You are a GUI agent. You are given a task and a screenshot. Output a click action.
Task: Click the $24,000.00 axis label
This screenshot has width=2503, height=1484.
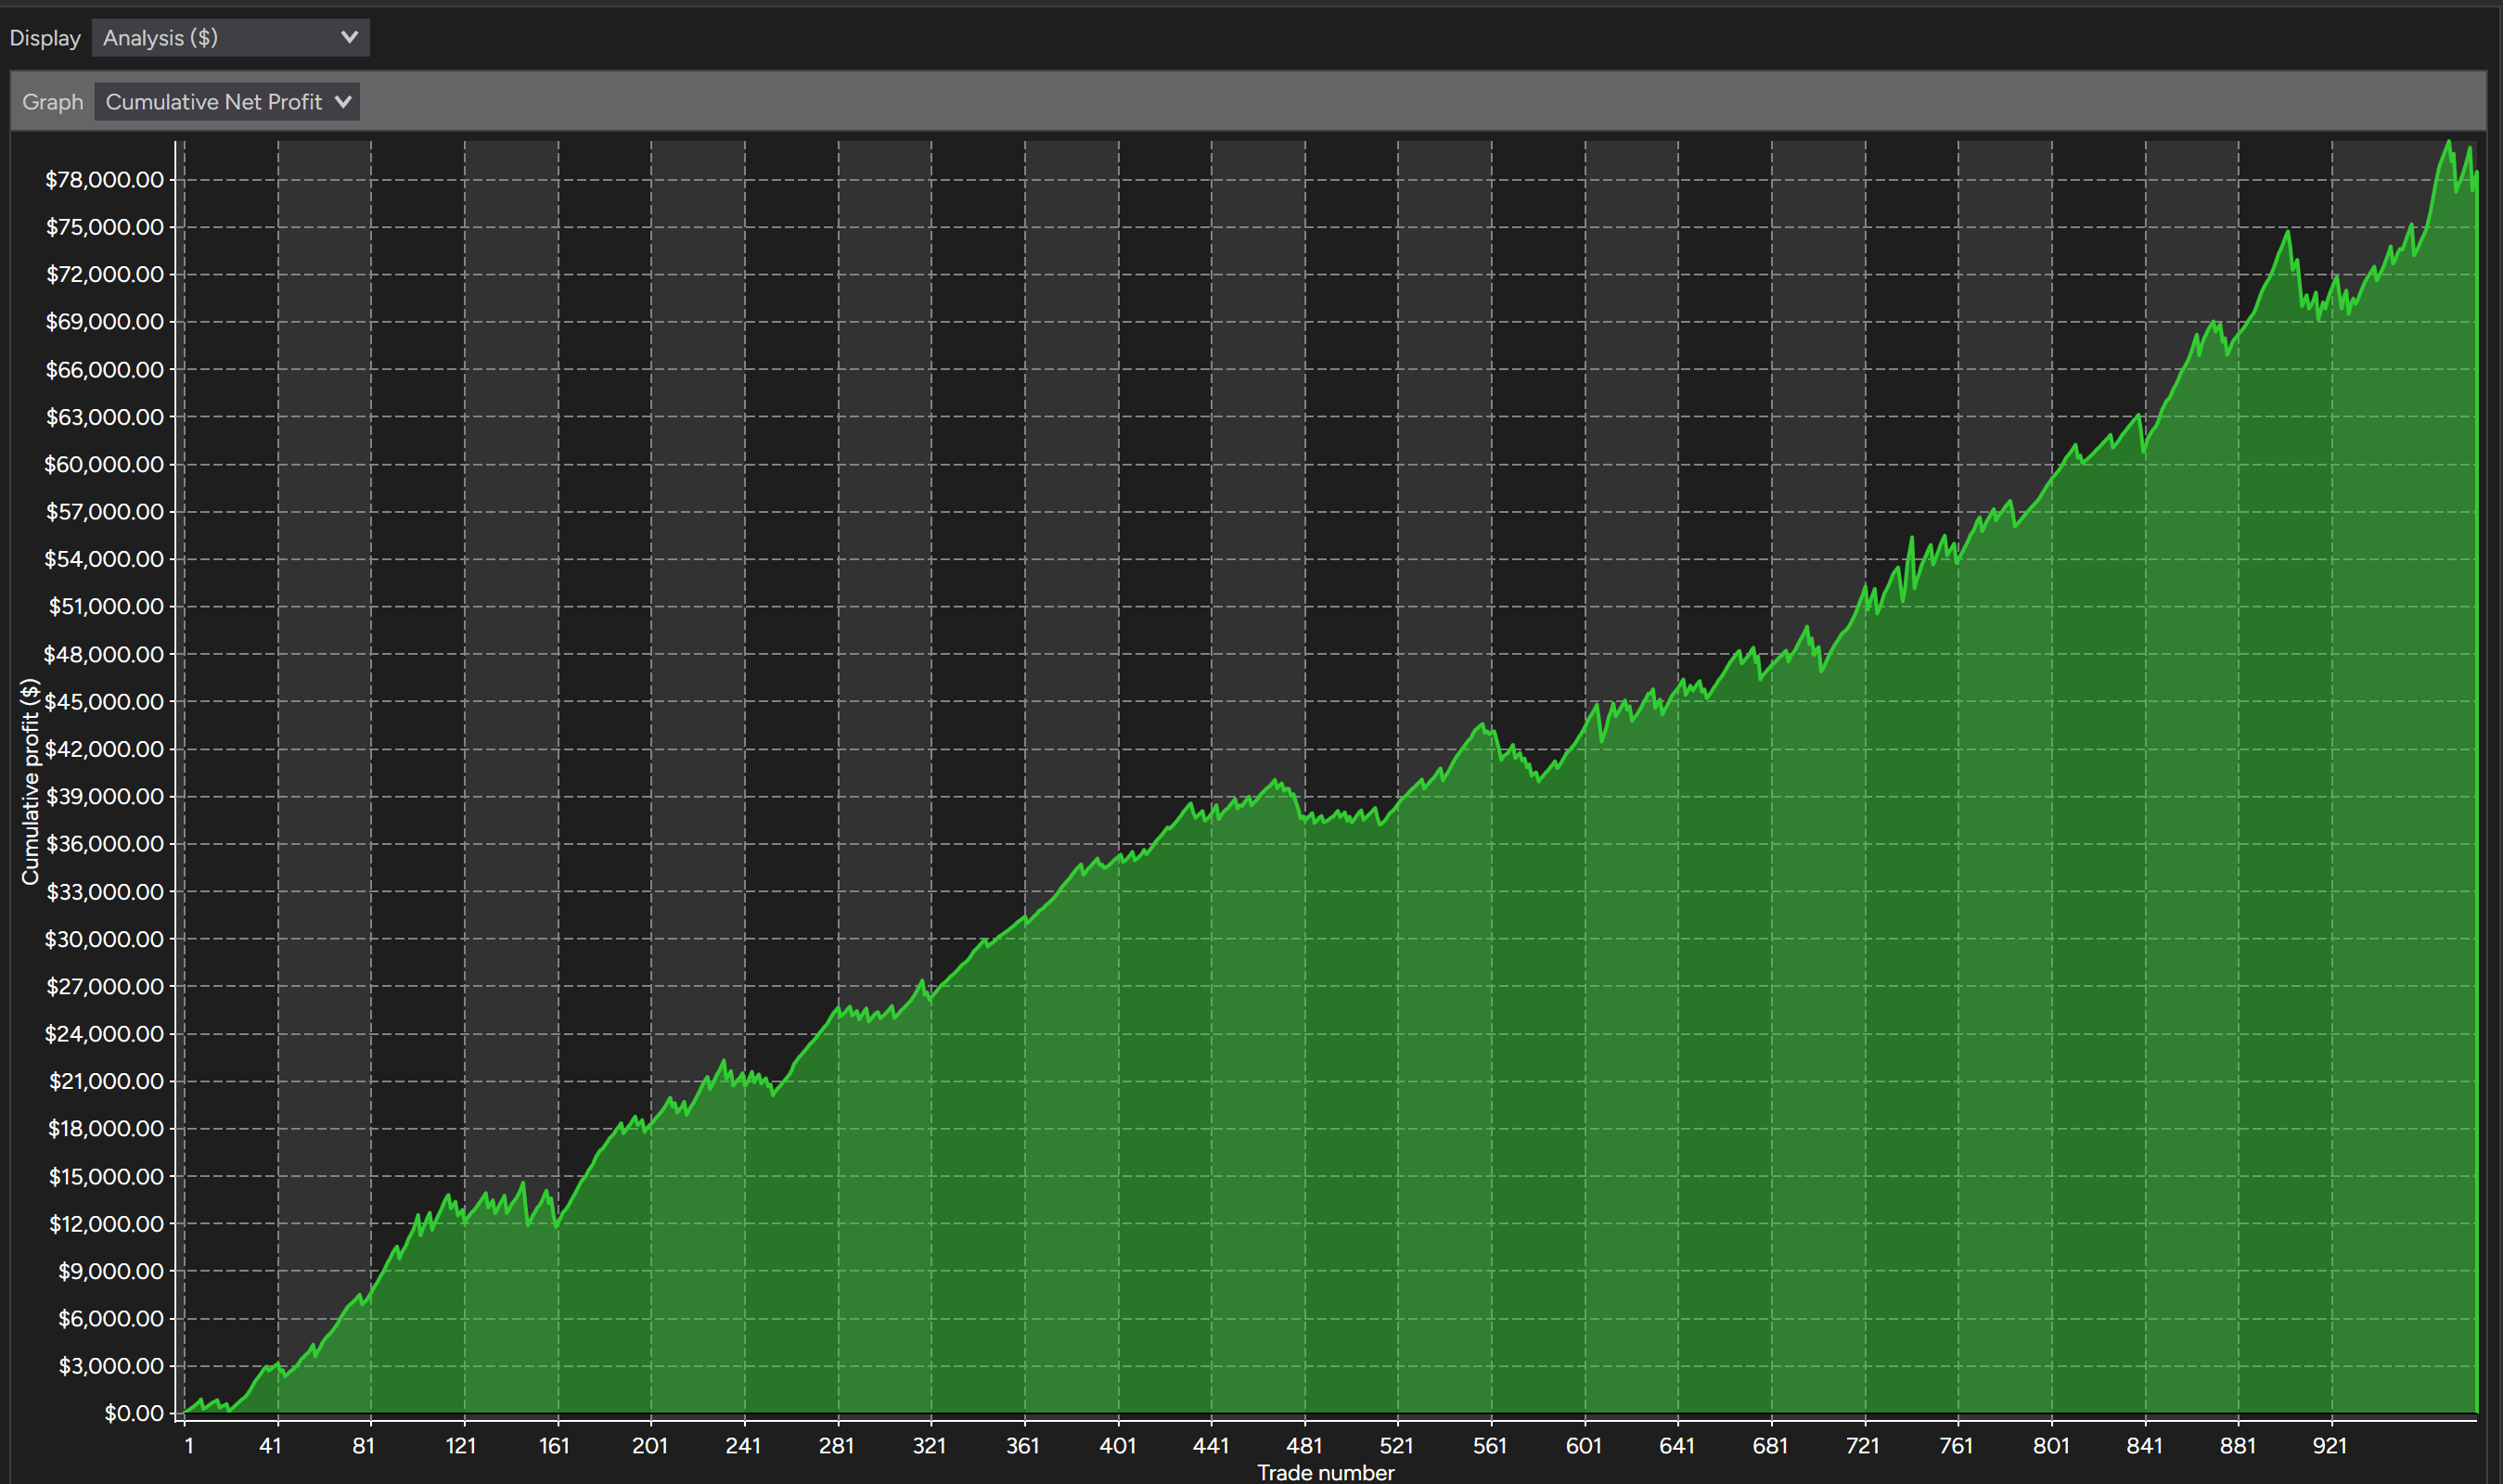104,1033
